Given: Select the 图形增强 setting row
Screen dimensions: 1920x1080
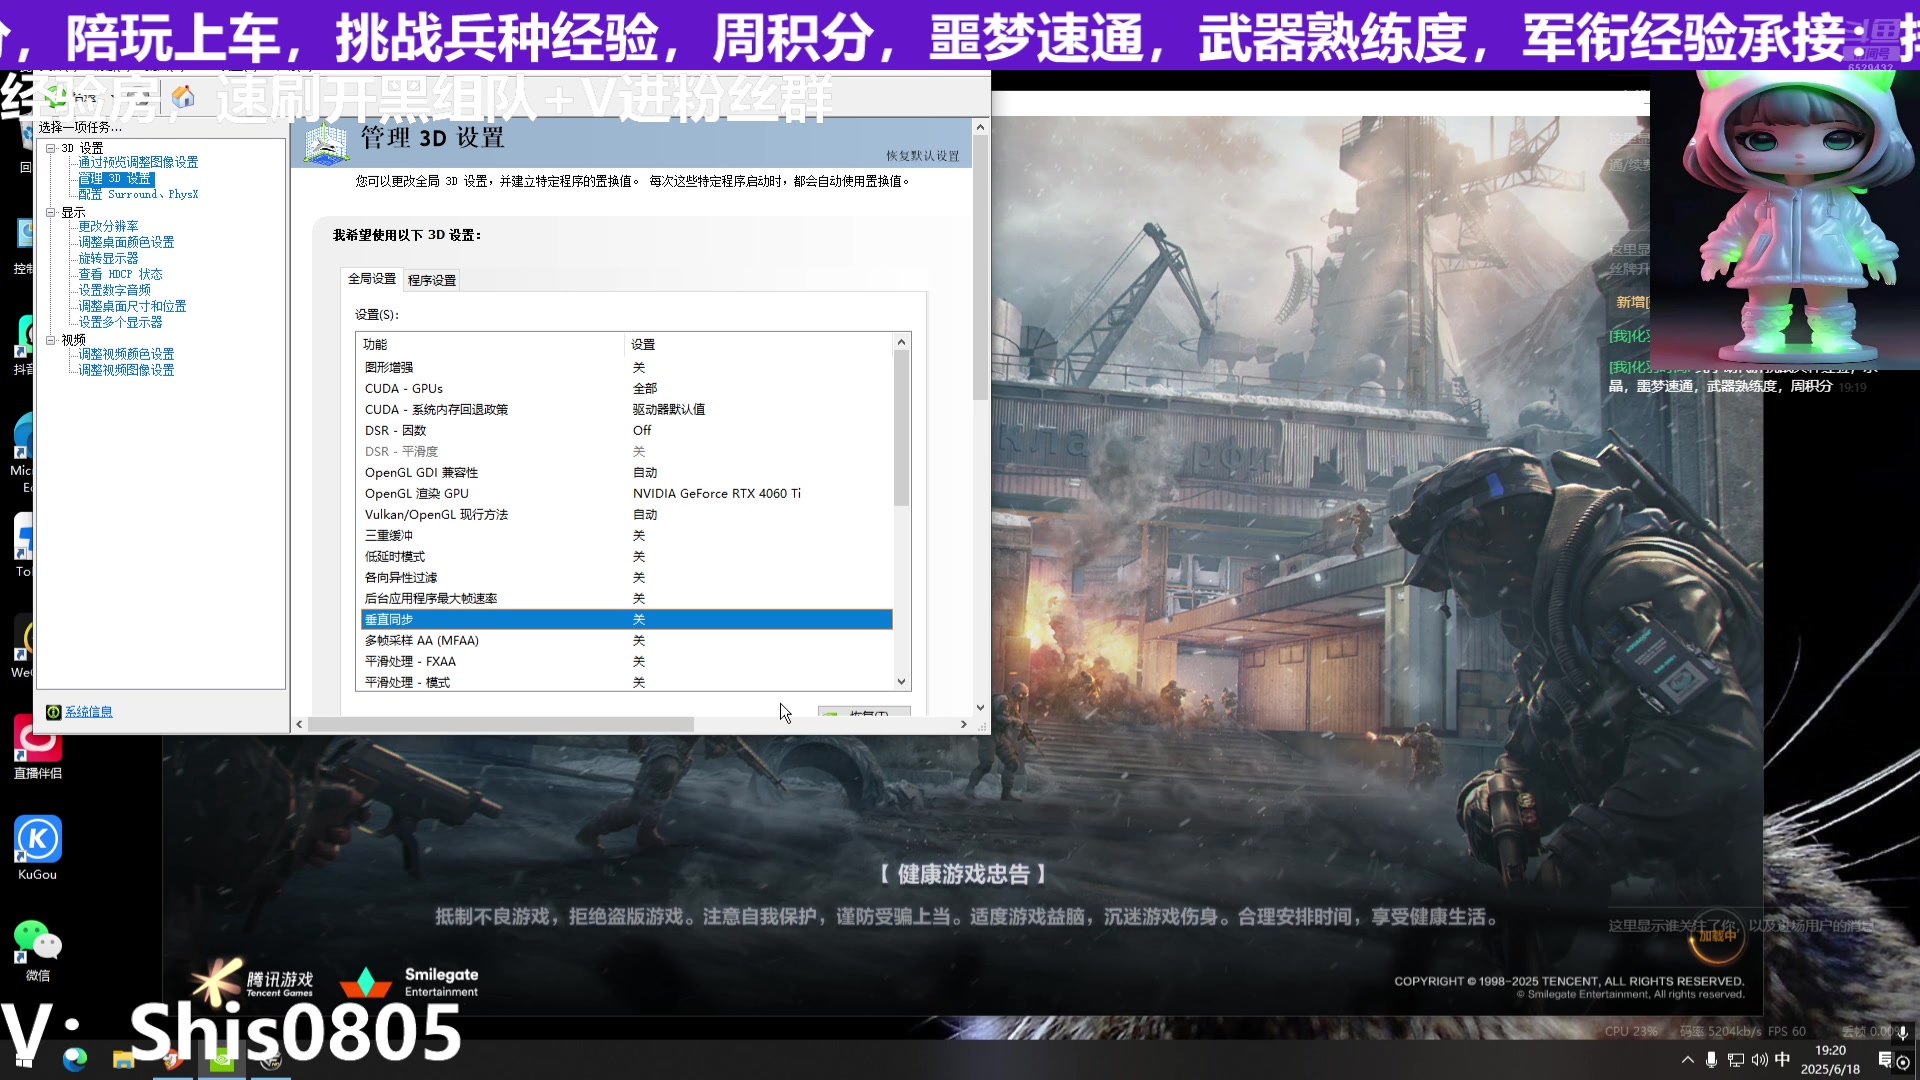Looking at the screenshot, I should [x=626, y=367].
